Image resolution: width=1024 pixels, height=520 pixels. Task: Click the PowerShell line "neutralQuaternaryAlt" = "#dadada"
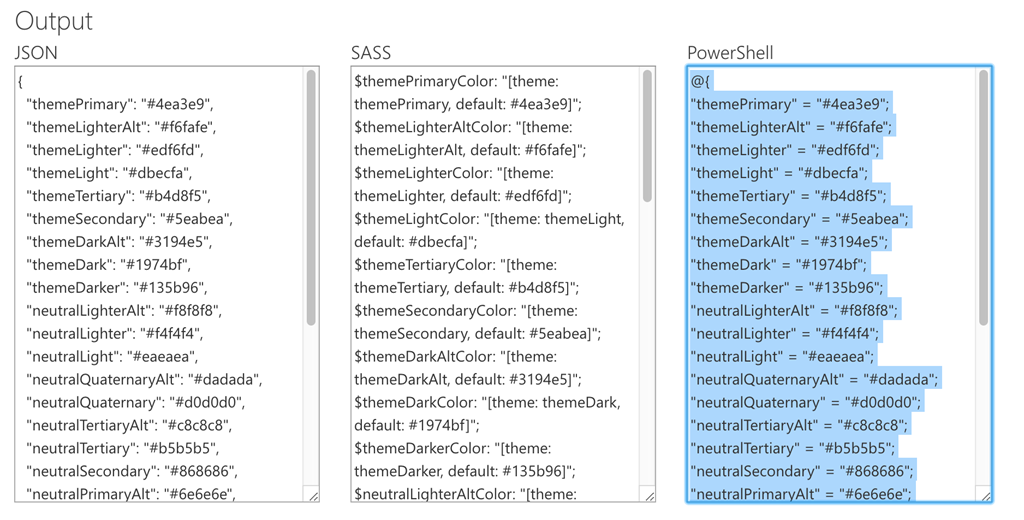tap(814, 380)
